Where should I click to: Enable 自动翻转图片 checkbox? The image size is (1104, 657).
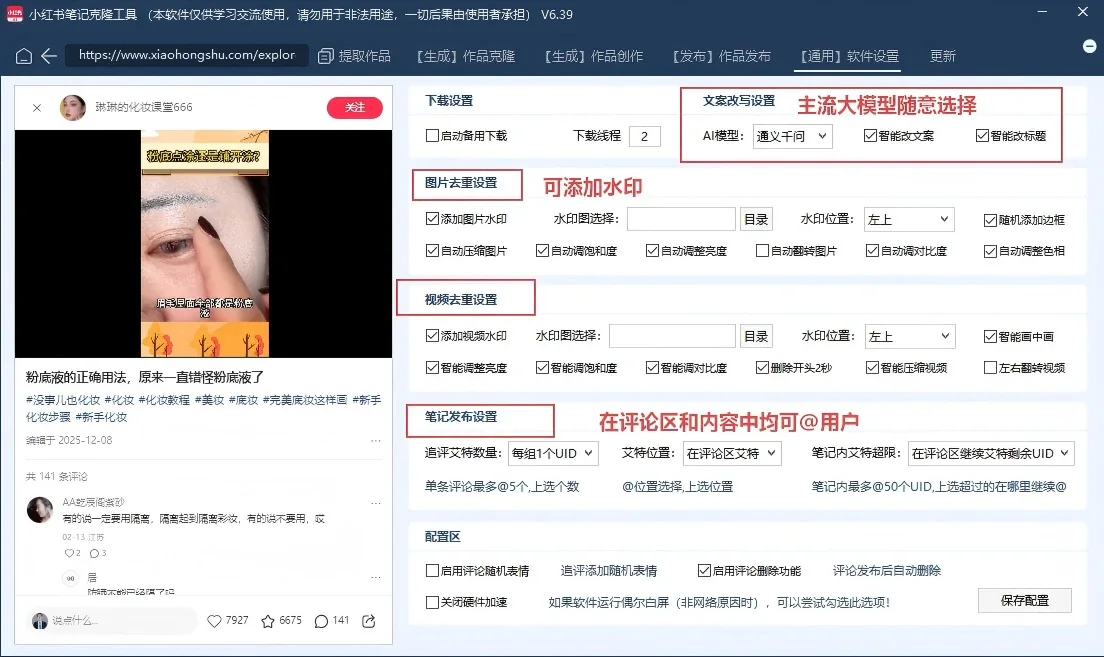click(762, 250)
